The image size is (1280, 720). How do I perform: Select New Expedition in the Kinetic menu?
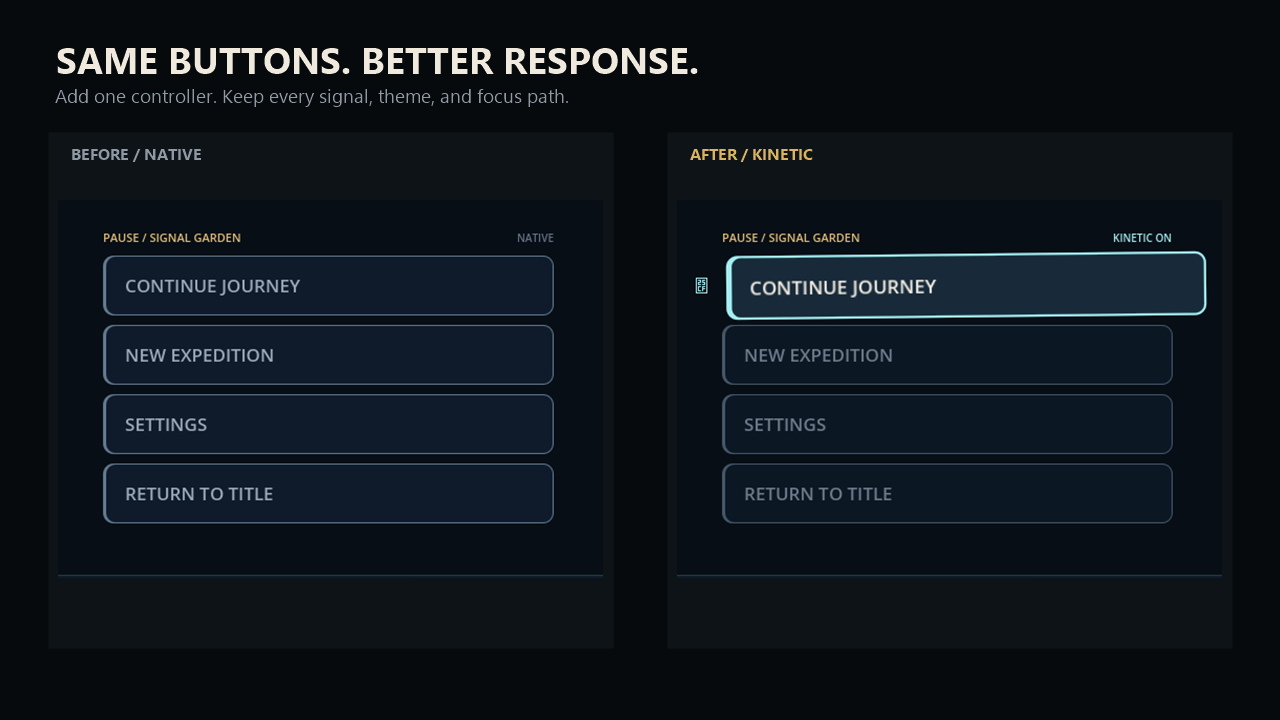[x=947, y=355]
